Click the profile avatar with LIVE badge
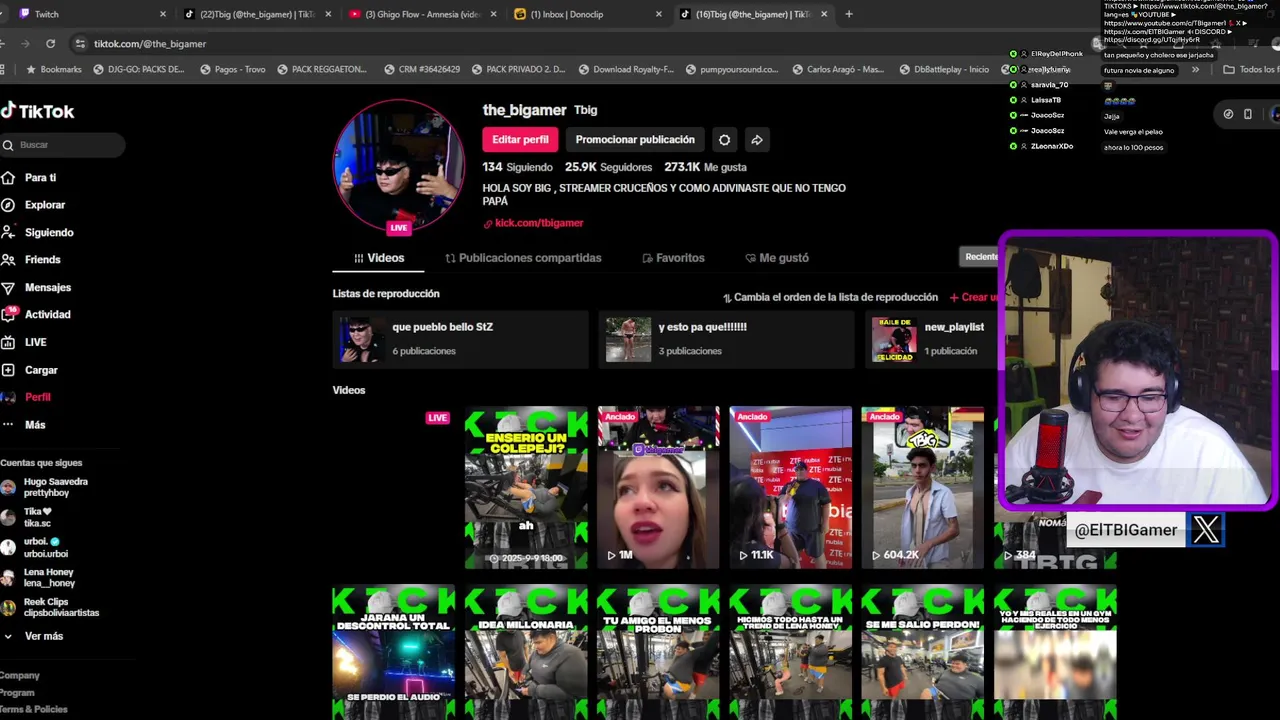Viewport: 1280px width, 720px height. tap(398, 165)
